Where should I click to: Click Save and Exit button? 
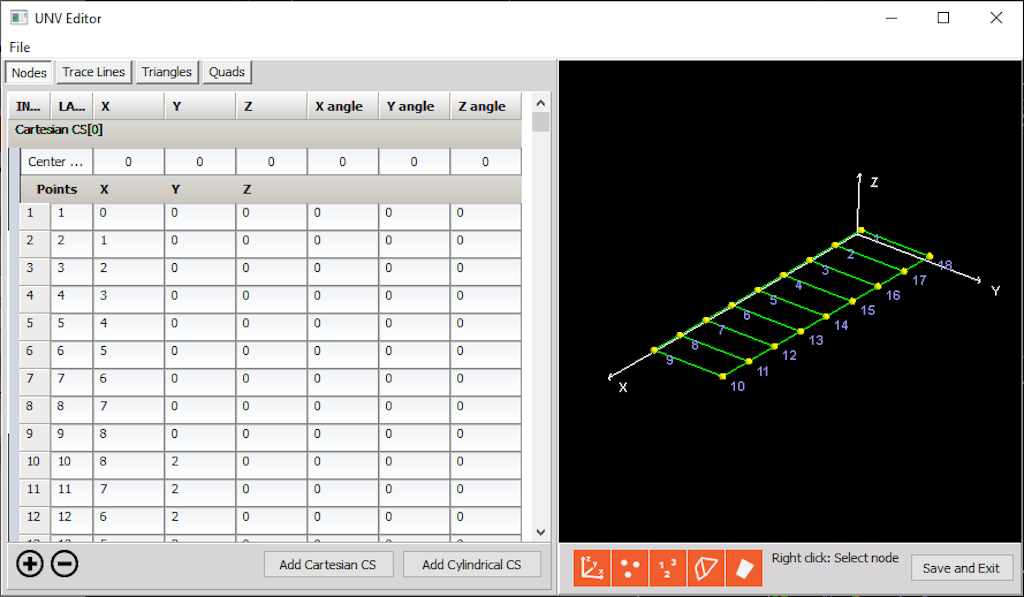pos(961,568)
